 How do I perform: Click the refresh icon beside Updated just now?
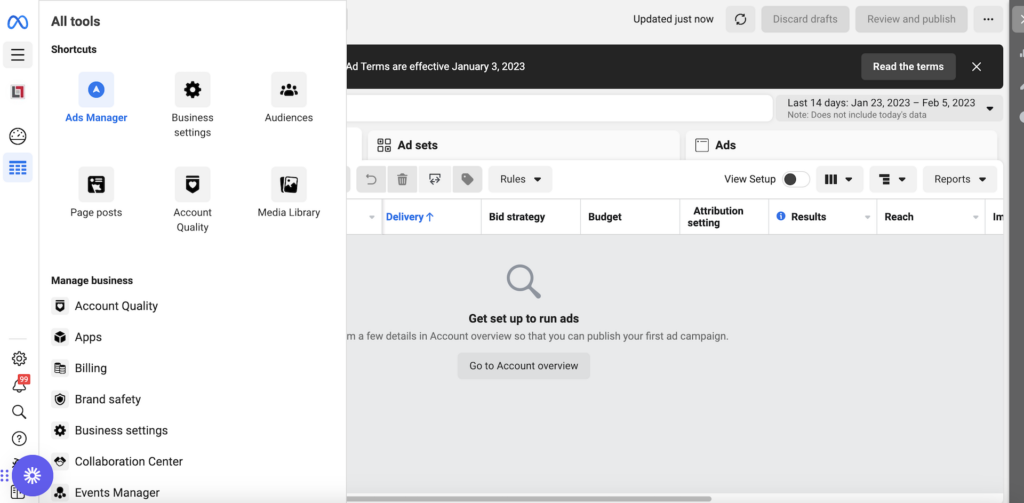741,20
